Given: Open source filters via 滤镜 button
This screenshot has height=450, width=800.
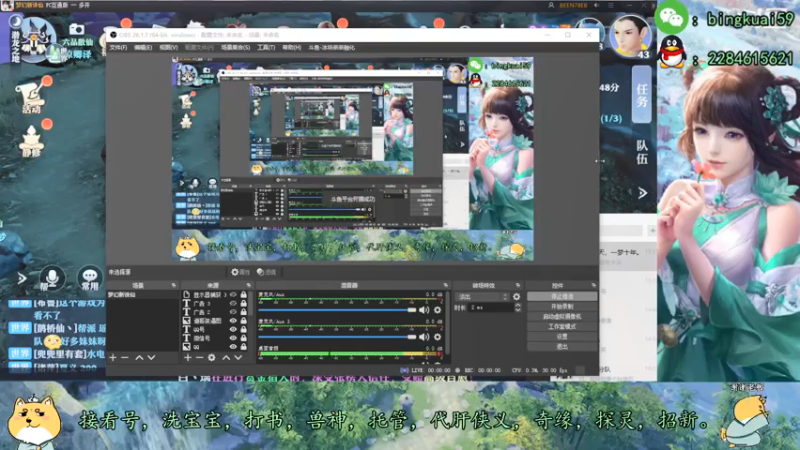Looking at the screenshot, I should coord(266,272).
